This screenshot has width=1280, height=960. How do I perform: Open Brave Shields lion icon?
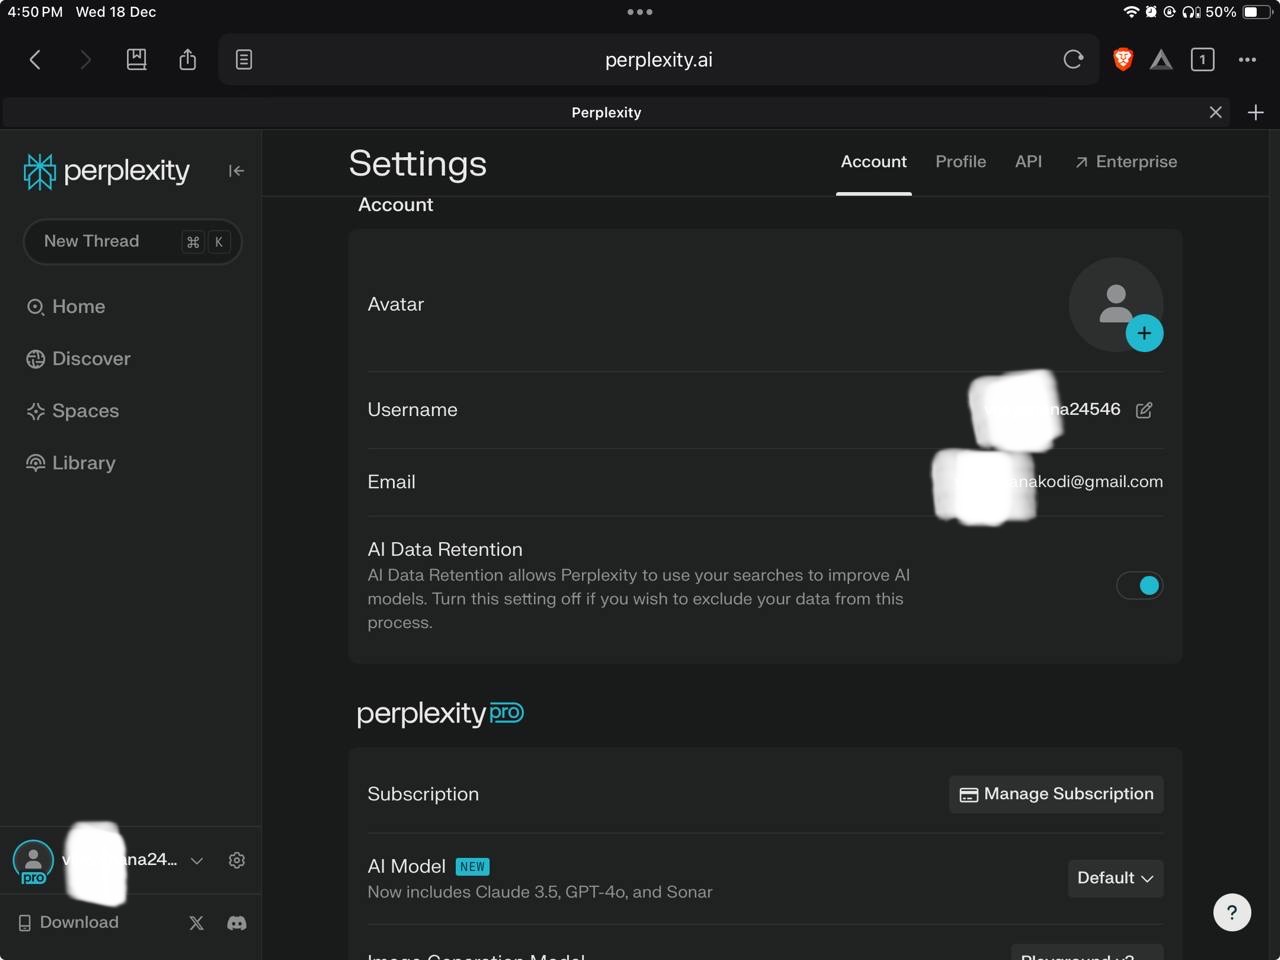(x=1123, y=60)
